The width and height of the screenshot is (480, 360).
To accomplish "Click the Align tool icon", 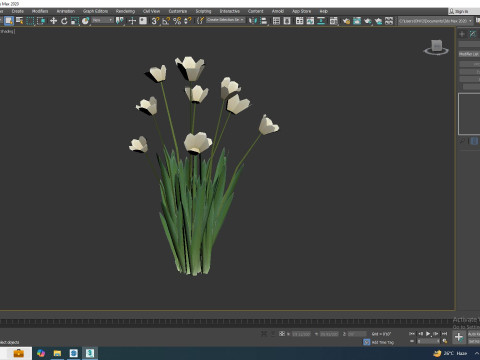I will (264, 21).
